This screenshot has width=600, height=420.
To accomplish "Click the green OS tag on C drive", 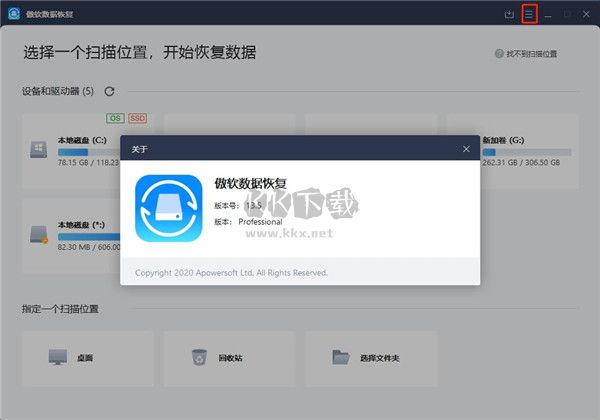I will tap(115, 118).
